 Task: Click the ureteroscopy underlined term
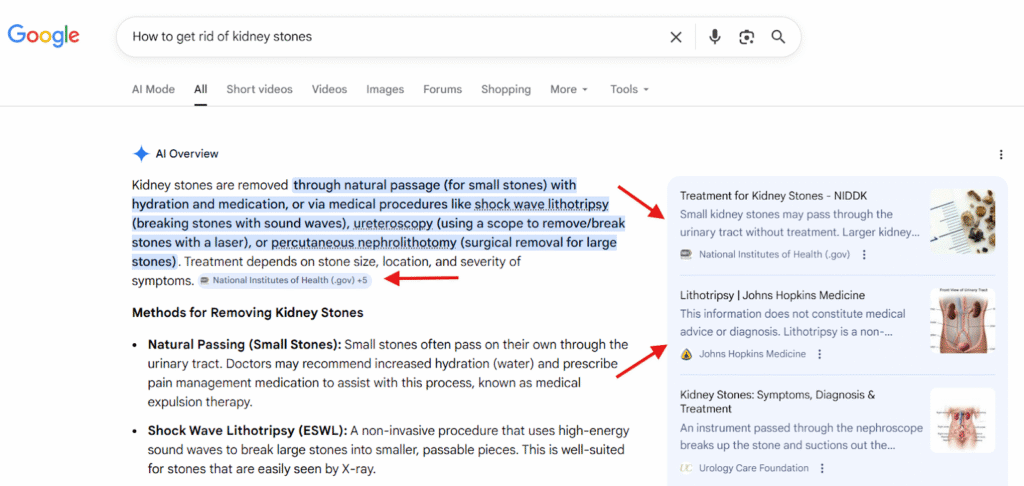click(x=393, y=224)
